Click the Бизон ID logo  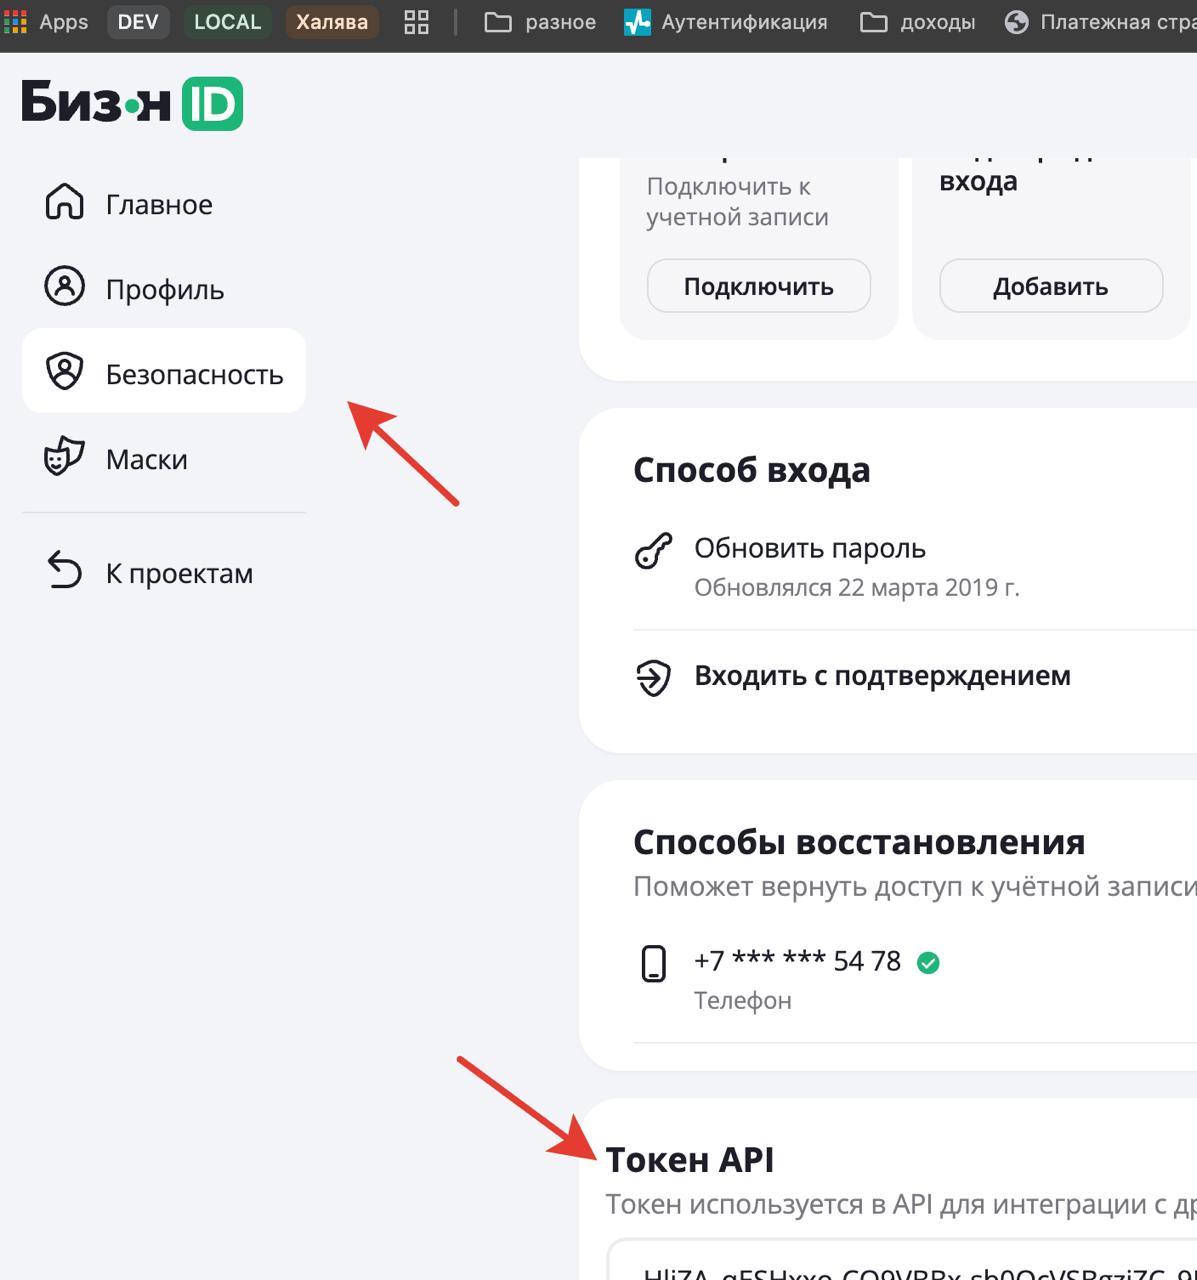coord(132,103)
